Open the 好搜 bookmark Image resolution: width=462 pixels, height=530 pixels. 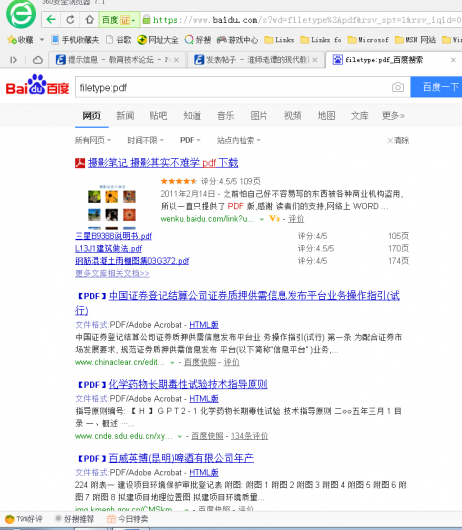click(198, 40)
